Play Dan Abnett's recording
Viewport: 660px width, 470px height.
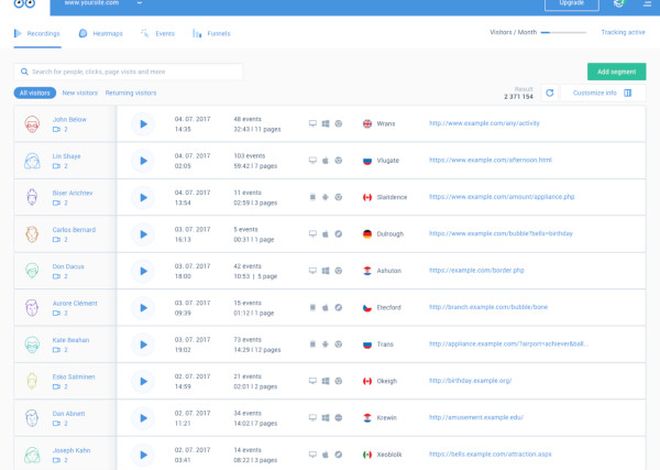point(143,418)
